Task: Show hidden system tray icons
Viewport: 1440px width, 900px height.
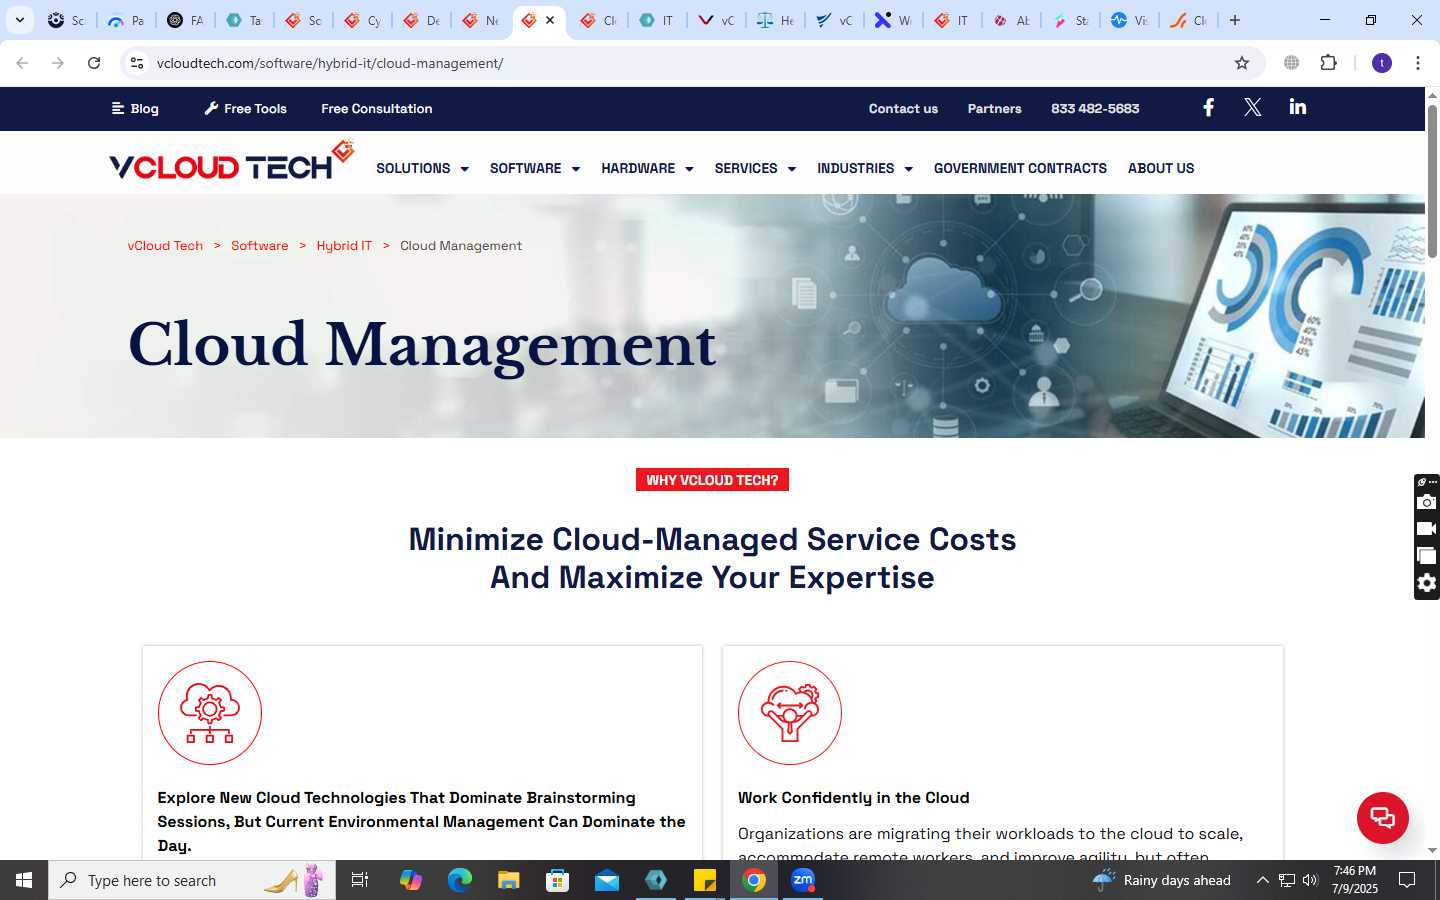Action: pos(1262,880)
